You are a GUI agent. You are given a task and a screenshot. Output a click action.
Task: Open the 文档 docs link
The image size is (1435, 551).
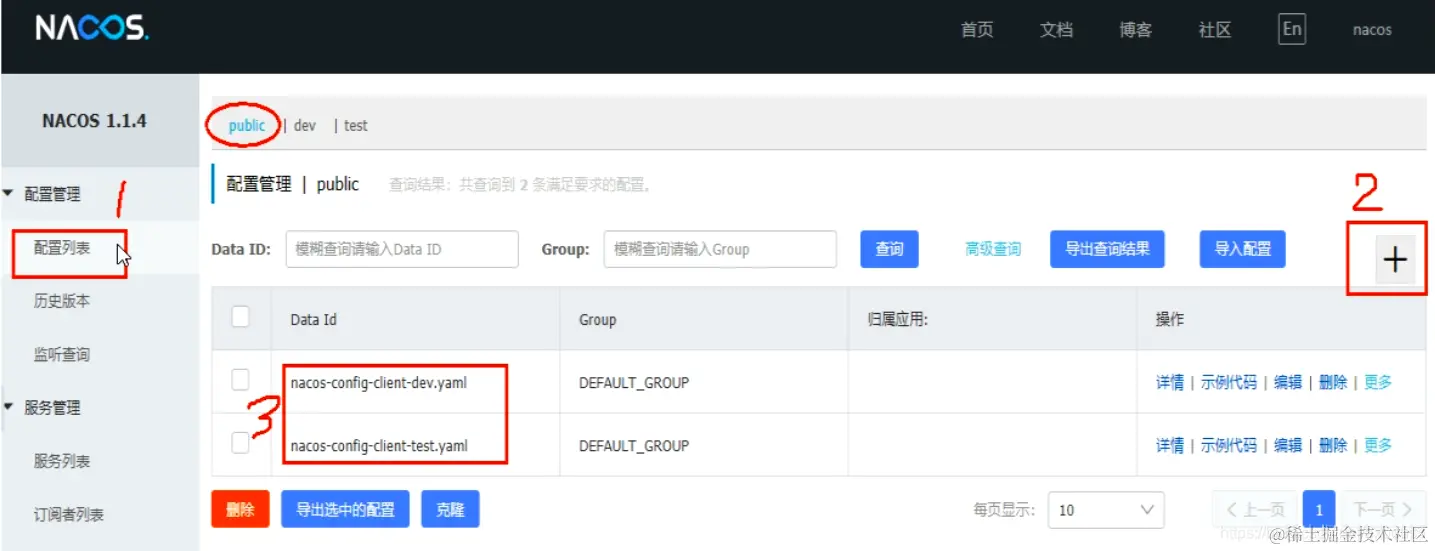pyautogui.click(x=1056, y=30)
